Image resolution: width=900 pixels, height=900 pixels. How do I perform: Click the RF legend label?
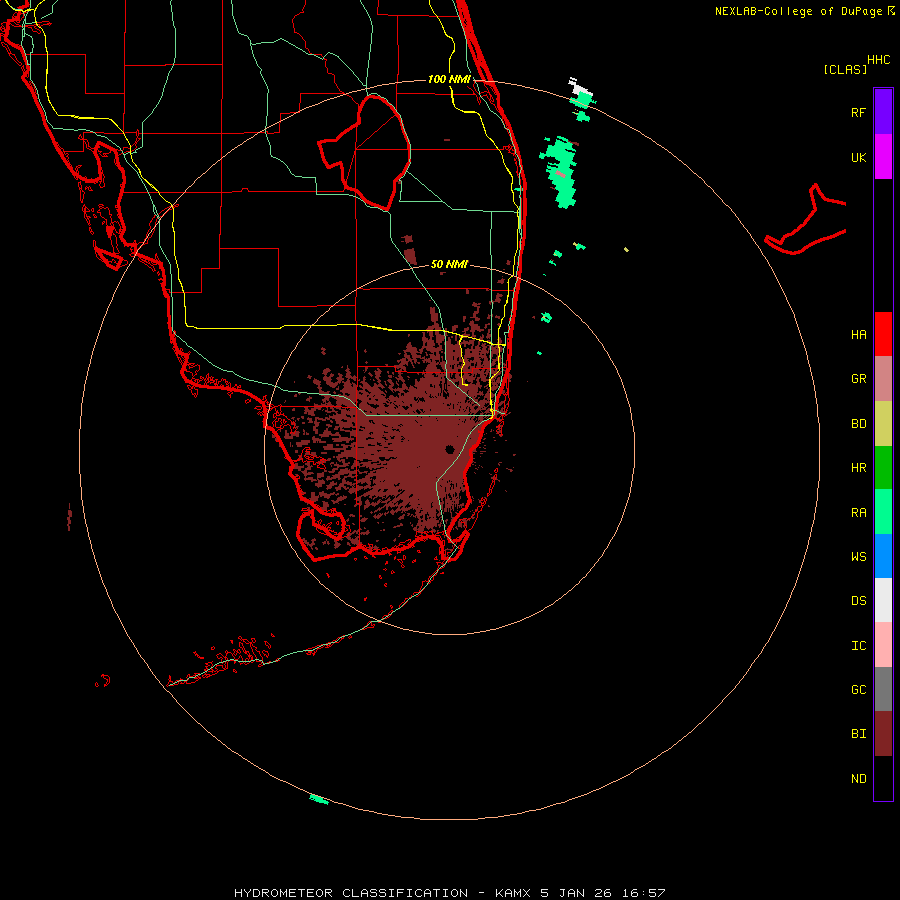tap(858, 112)
